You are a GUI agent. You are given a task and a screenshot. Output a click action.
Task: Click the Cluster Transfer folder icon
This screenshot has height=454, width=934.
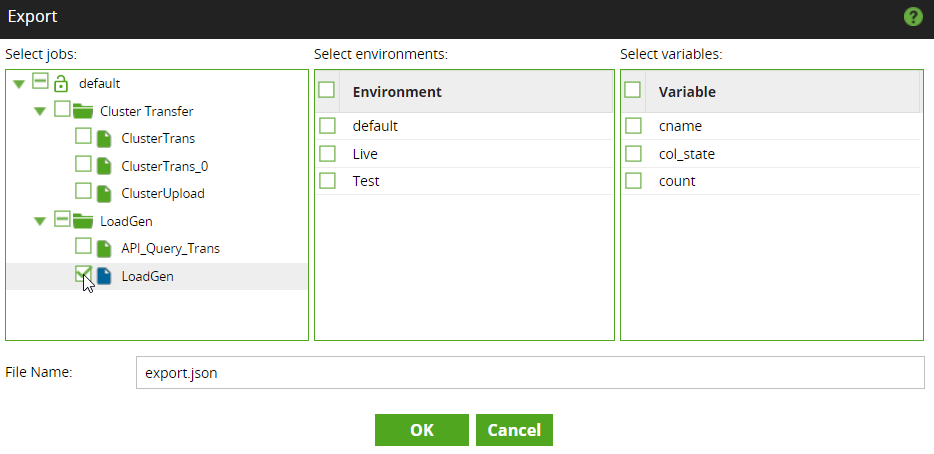tap(83, 111)
